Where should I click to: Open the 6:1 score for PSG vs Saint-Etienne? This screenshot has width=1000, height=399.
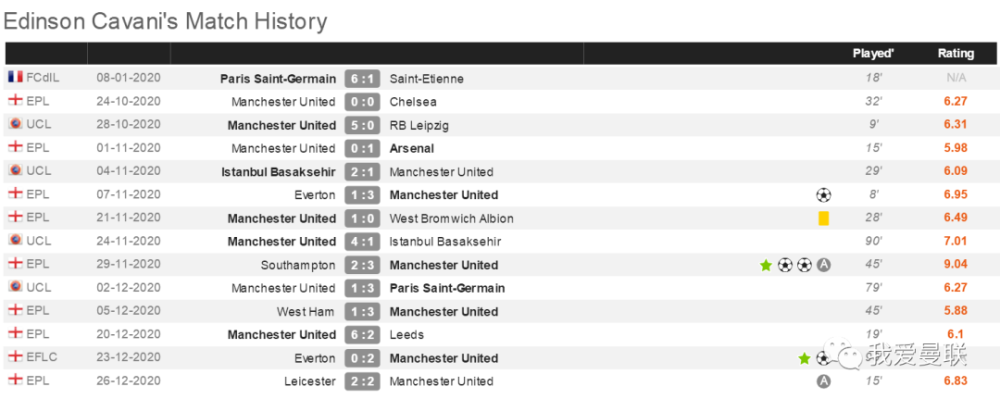[x=362, y=78]
